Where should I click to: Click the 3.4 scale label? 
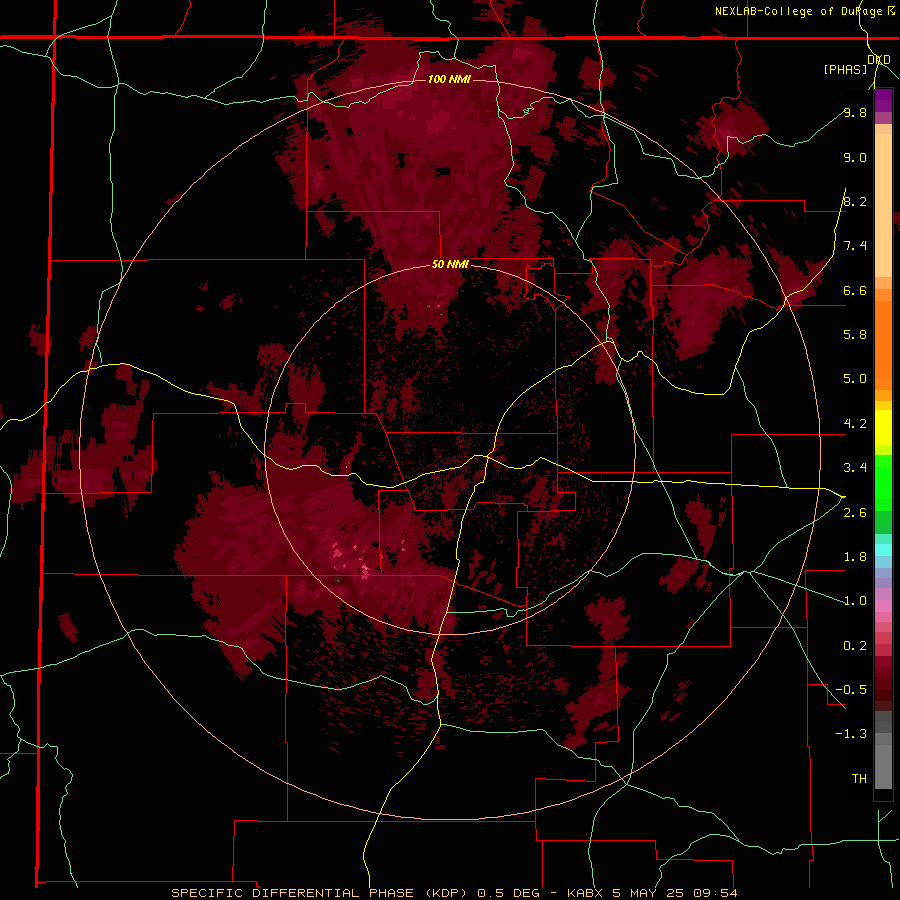coord(855,468)
